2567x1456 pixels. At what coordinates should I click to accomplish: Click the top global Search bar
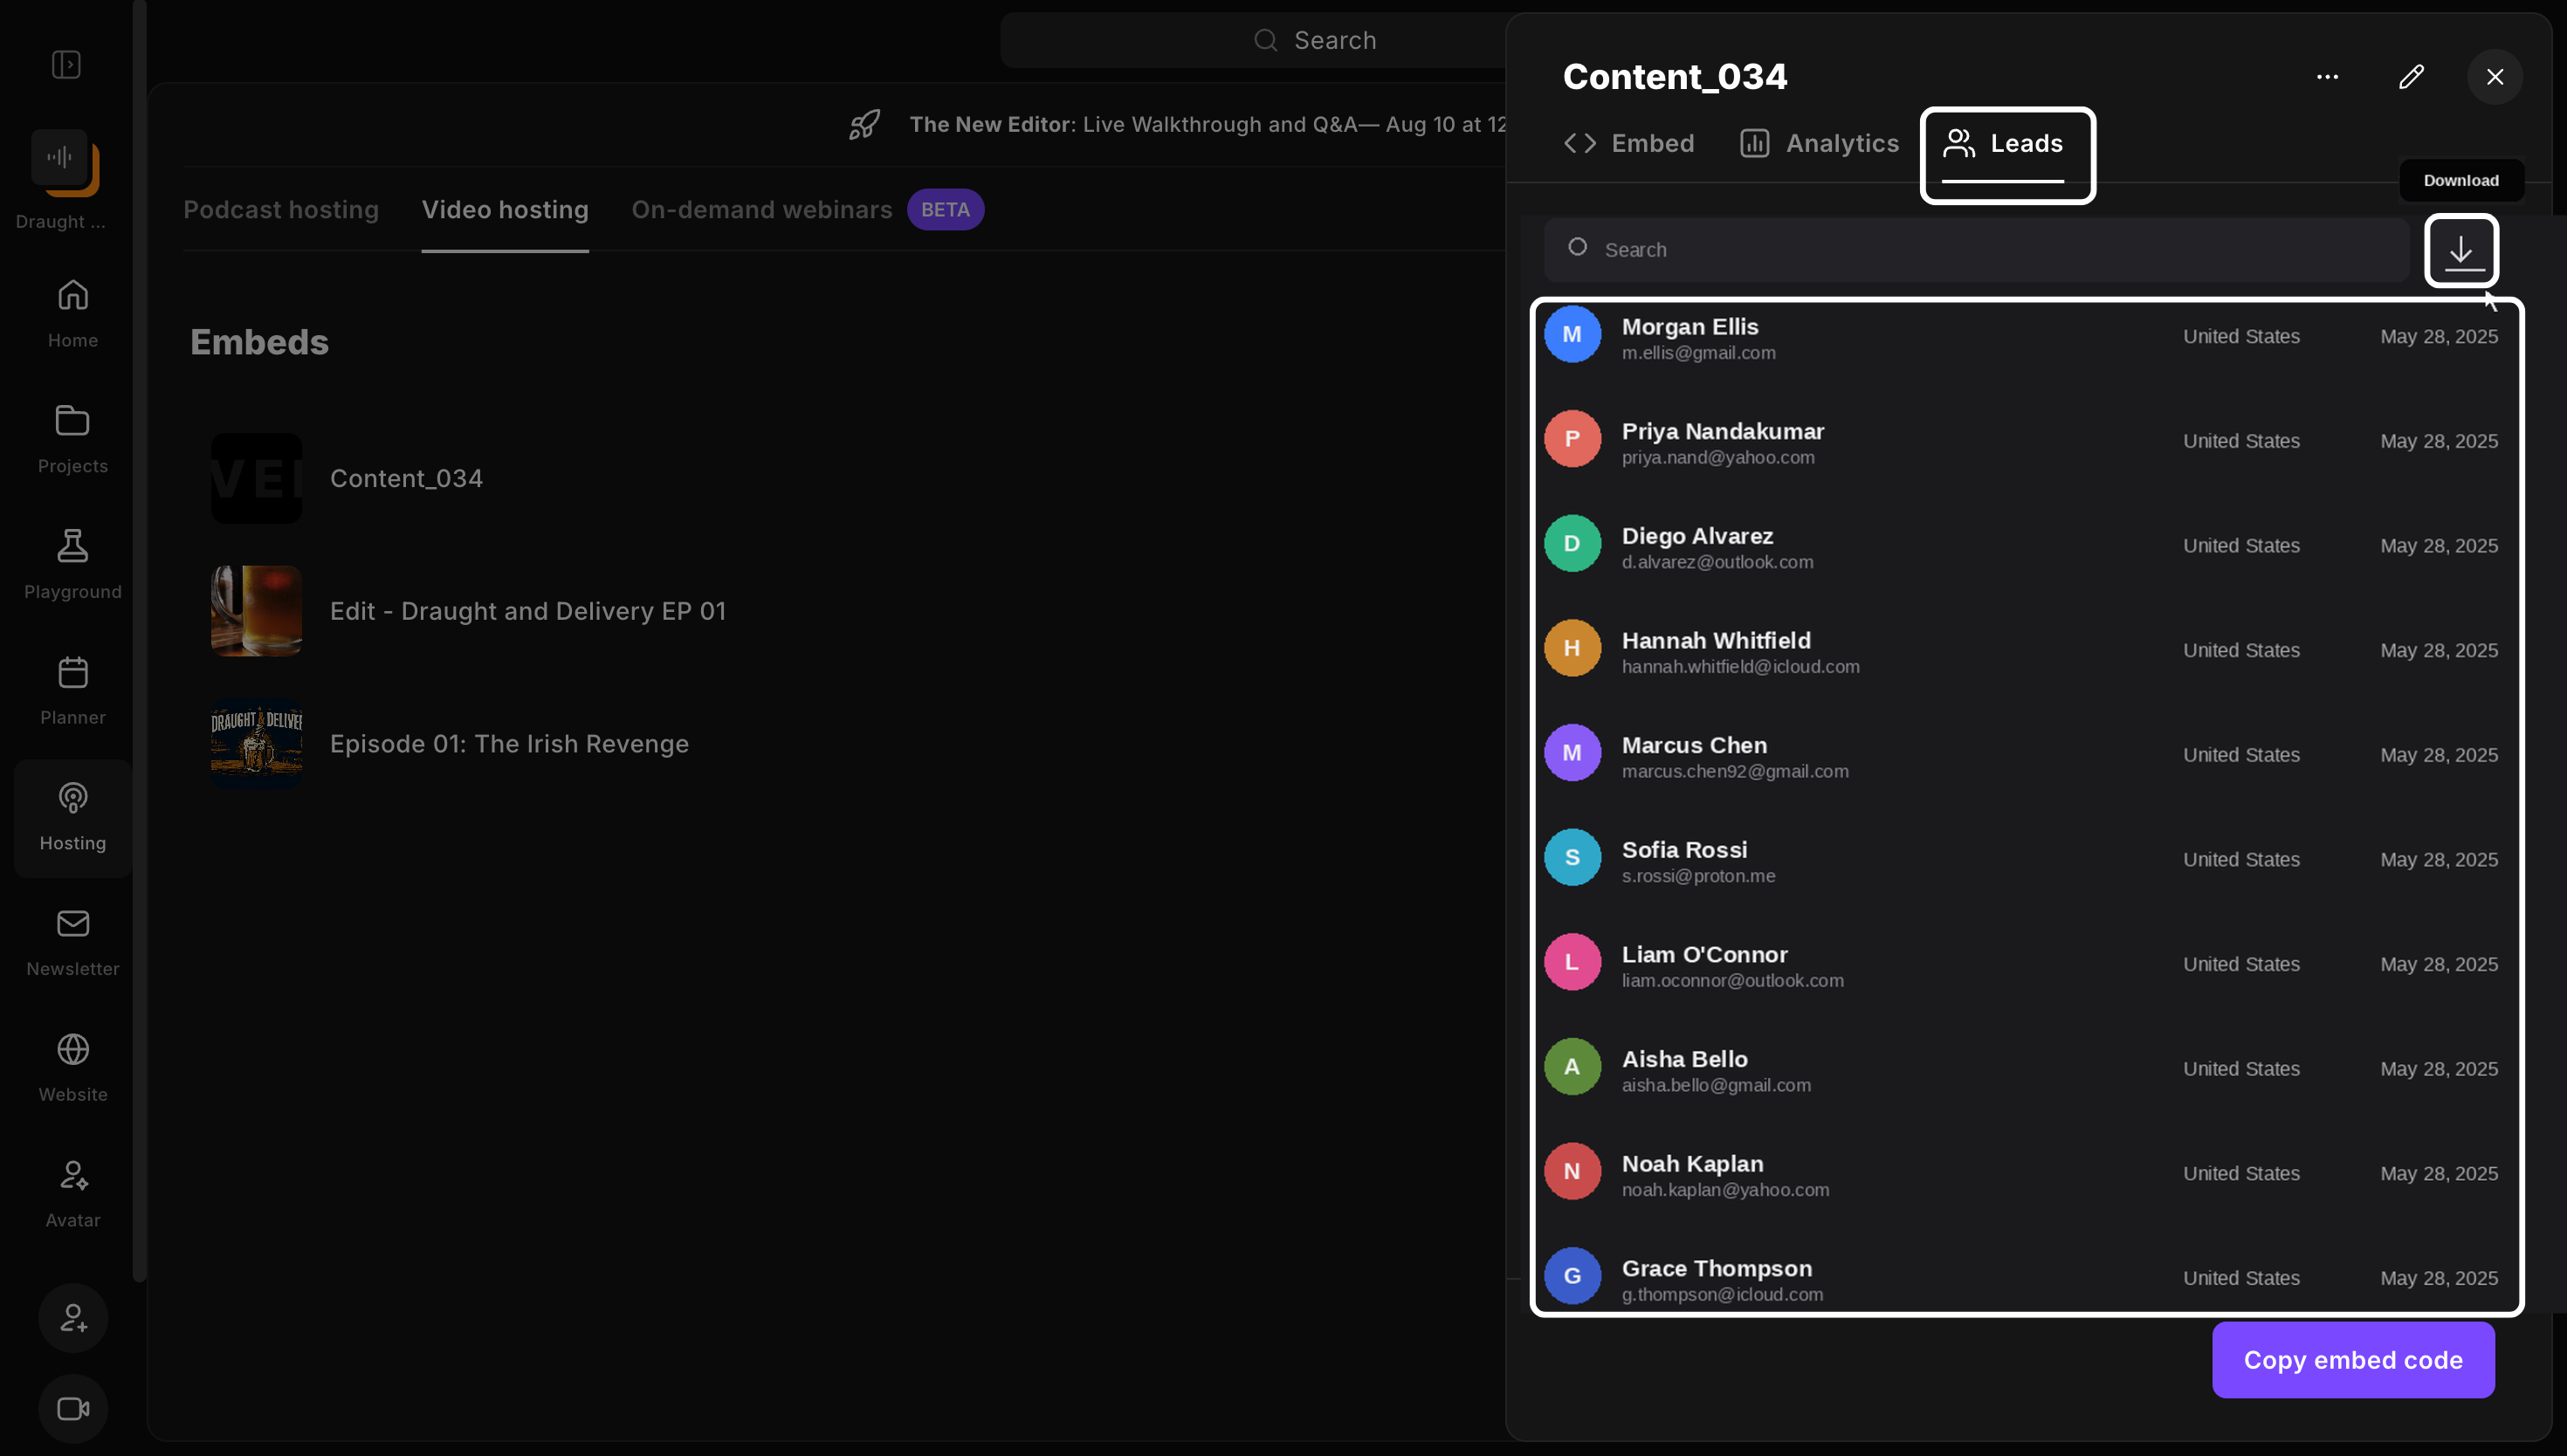tap(1253, 41)
